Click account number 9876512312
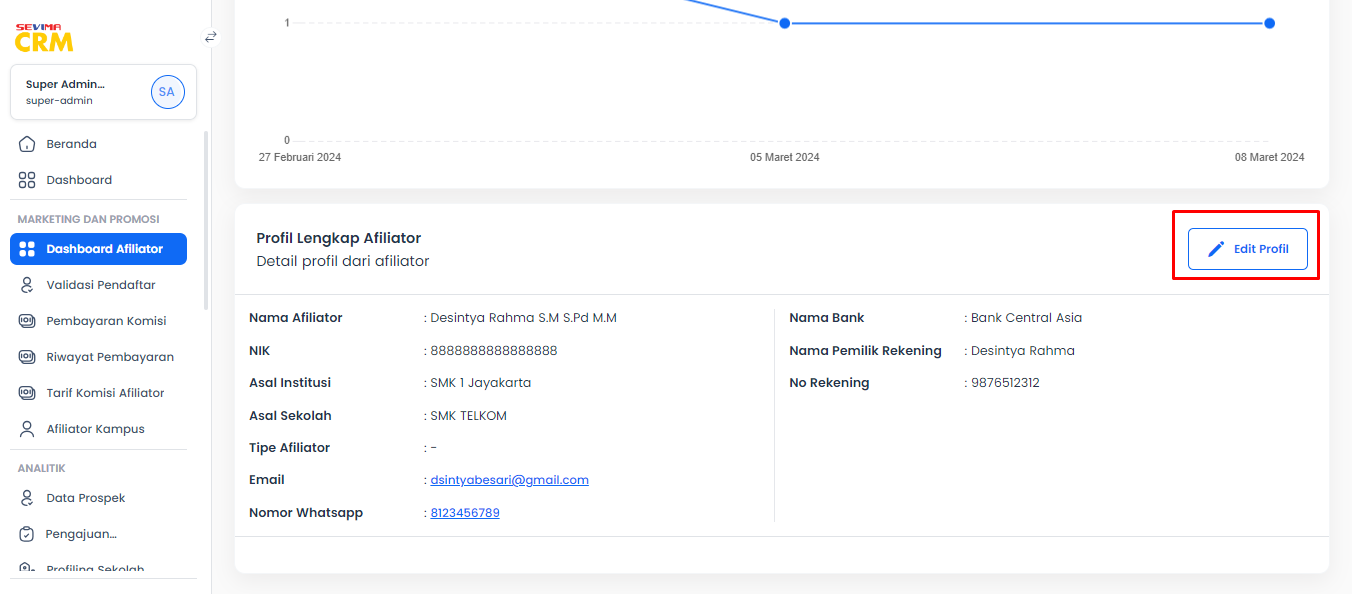The width and height of the screenshot is (1354, 594). (1005, 383)
